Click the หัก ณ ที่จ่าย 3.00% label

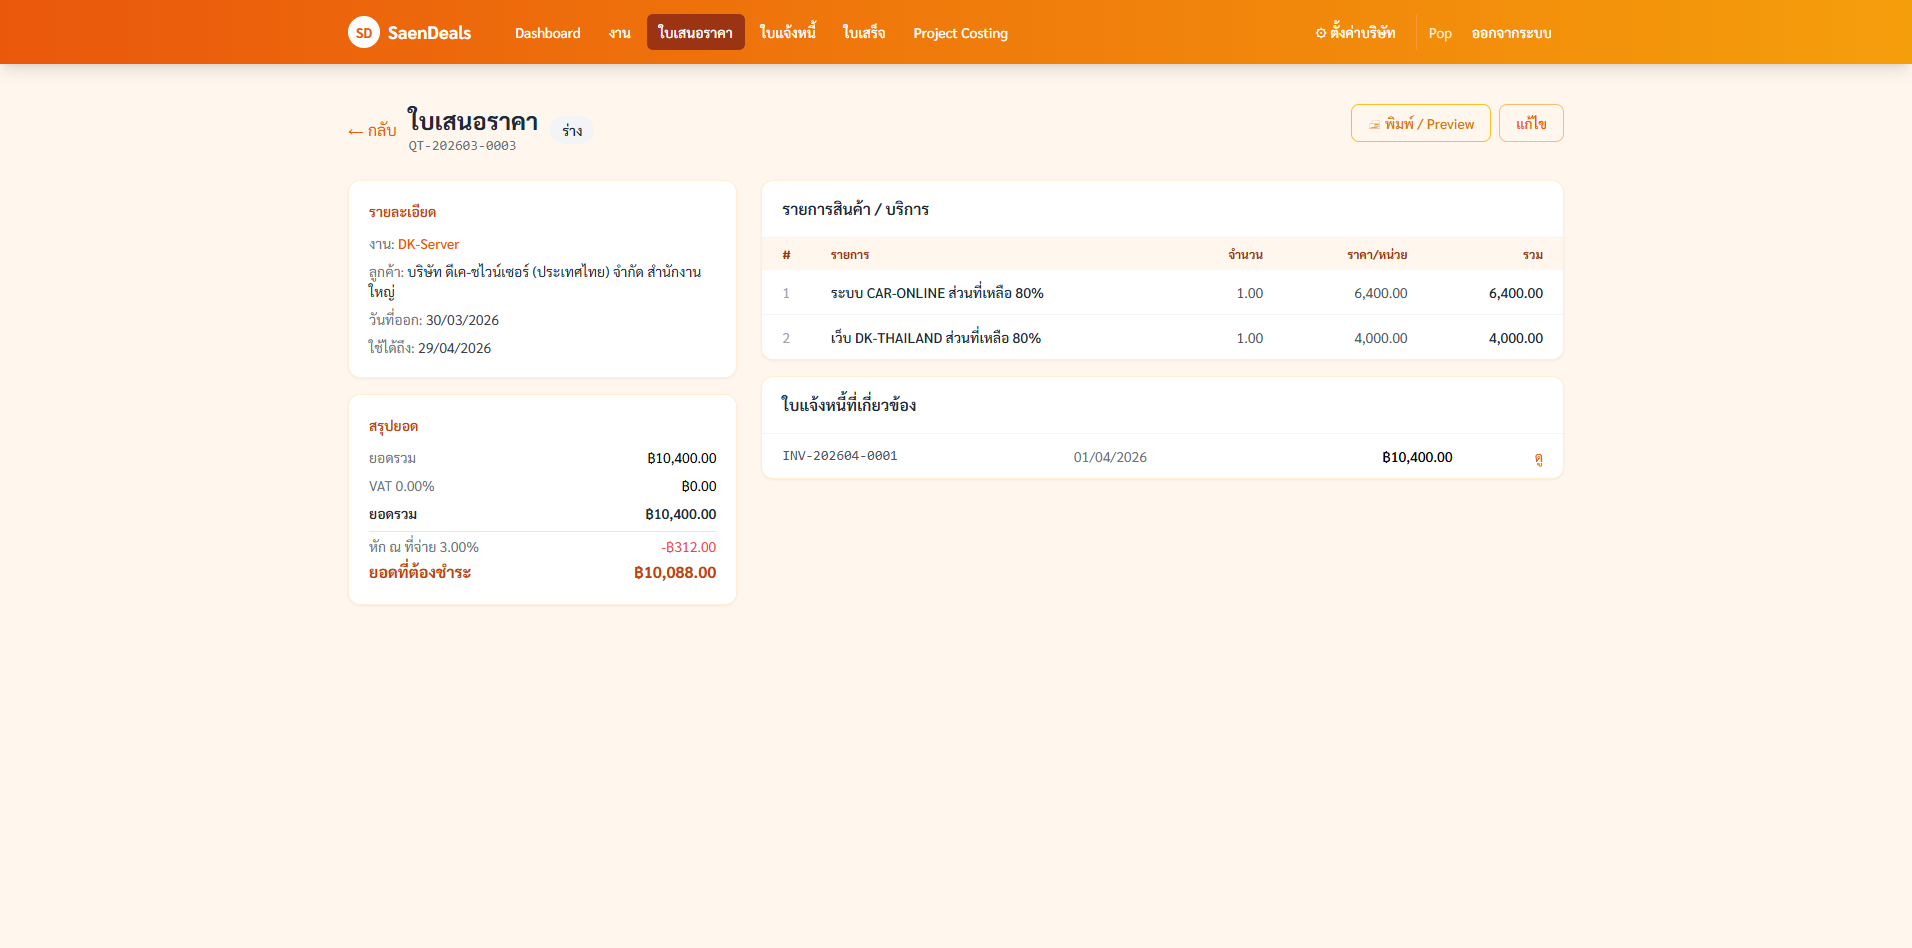pyautogui.click(x=424, y=547)
